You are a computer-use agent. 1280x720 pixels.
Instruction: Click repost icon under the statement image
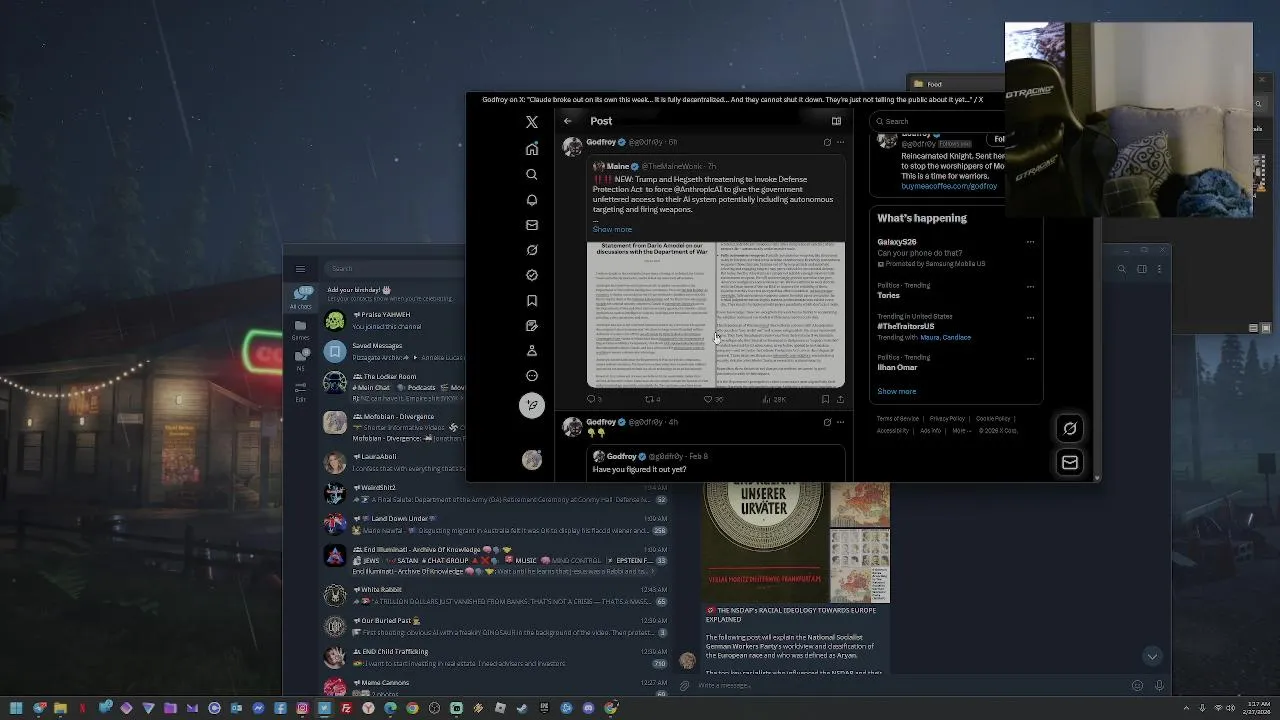click(649, 399)
